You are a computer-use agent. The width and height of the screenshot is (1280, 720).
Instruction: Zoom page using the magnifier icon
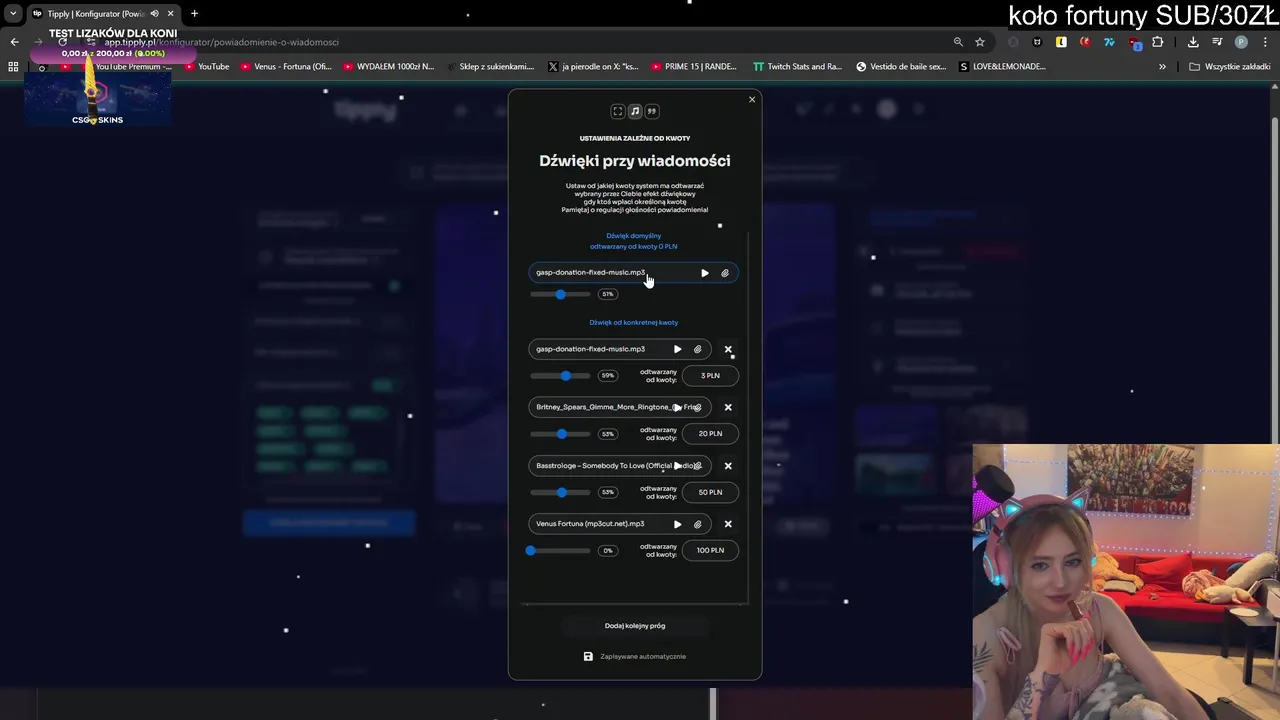958,42
